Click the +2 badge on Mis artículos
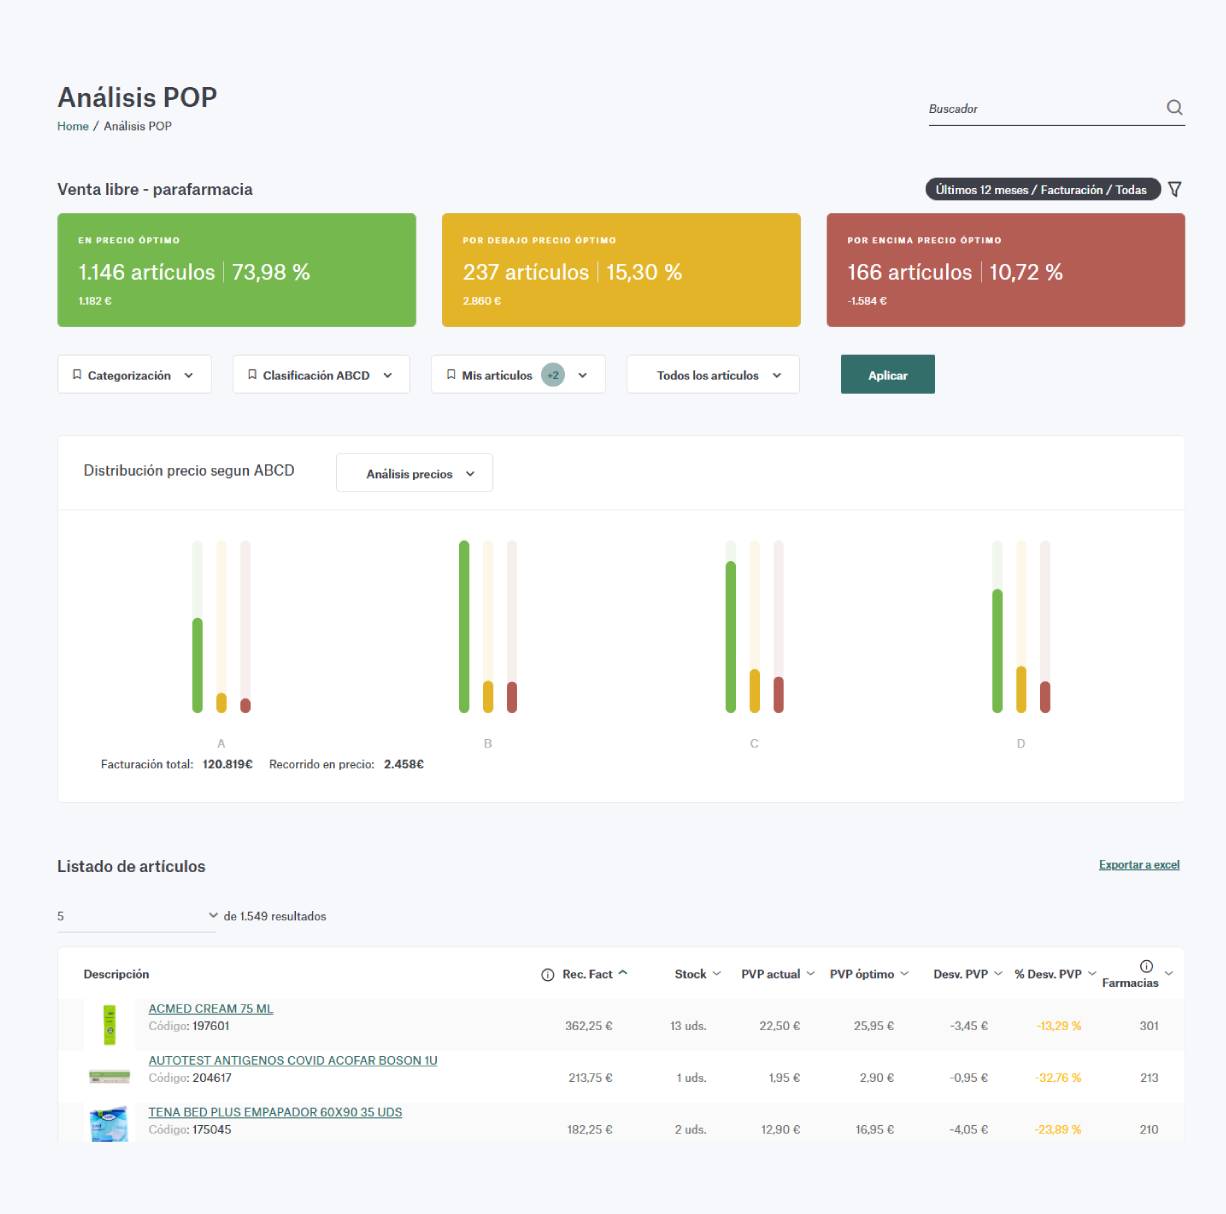This screenshot has width=1226, height=1214. (x=553, y=375)
